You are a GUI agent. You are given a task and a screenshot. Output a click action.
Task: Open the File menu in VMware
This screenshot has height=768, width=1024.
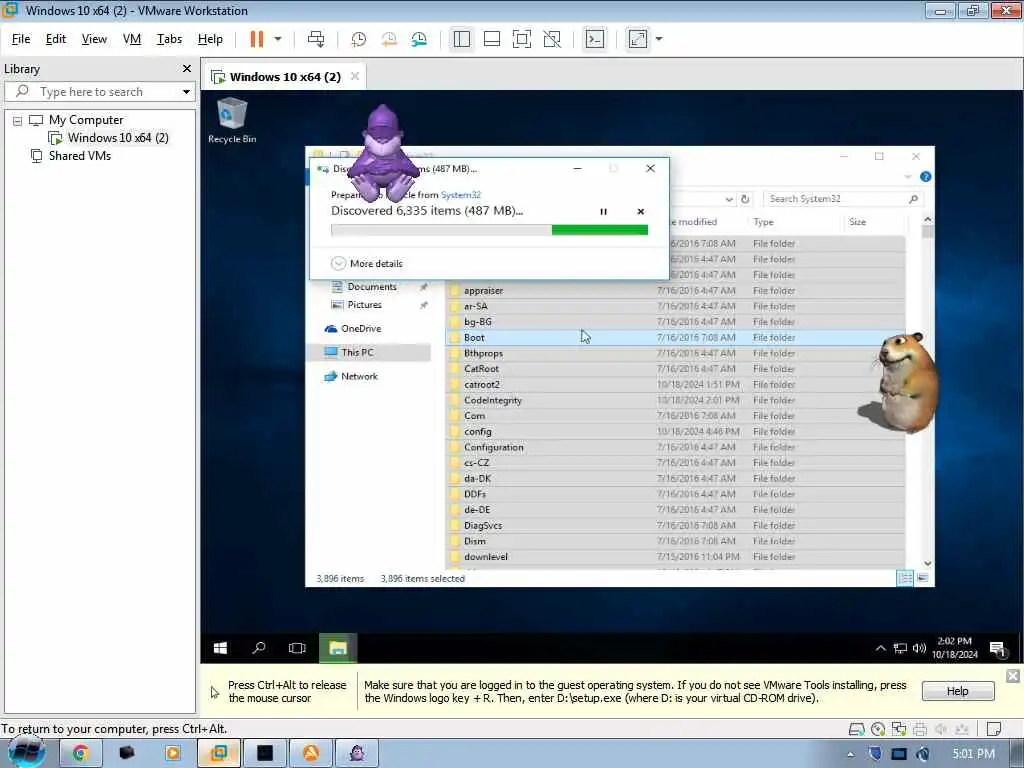[x=21, y=39]
